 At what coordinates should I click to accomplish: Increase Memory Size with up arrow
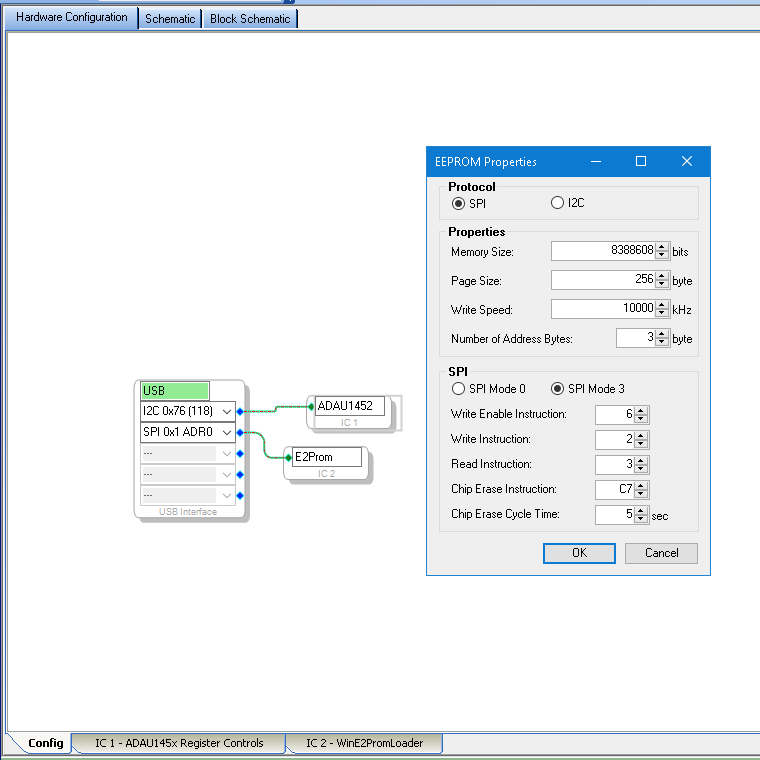[662, 247]
